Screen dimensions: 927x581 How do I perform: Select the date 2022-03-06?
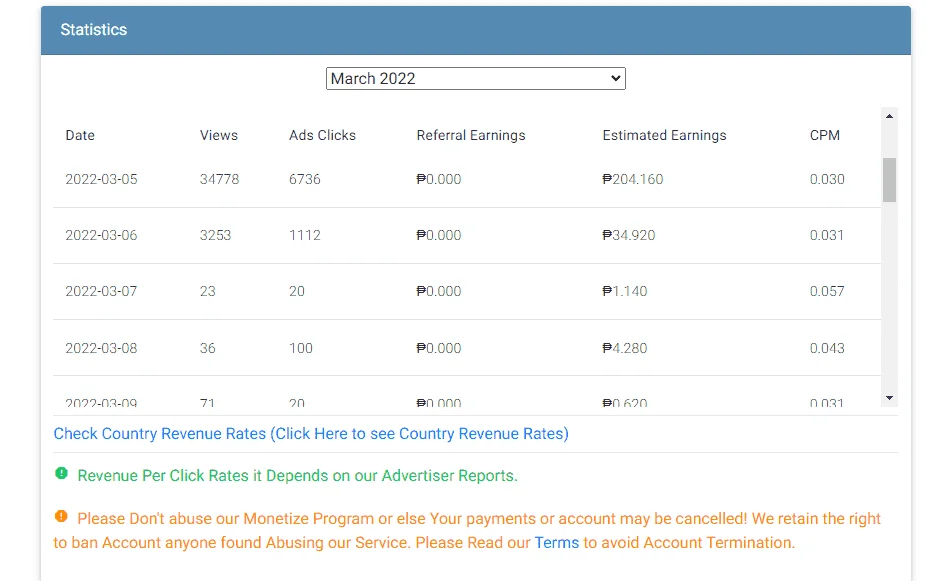point(101,235)
